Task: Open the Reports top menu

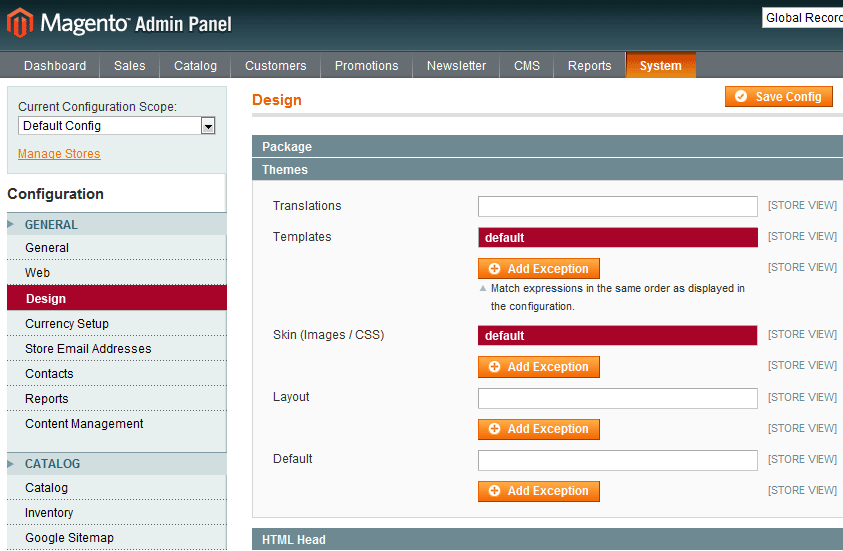Action: click(x=589, y=66)
